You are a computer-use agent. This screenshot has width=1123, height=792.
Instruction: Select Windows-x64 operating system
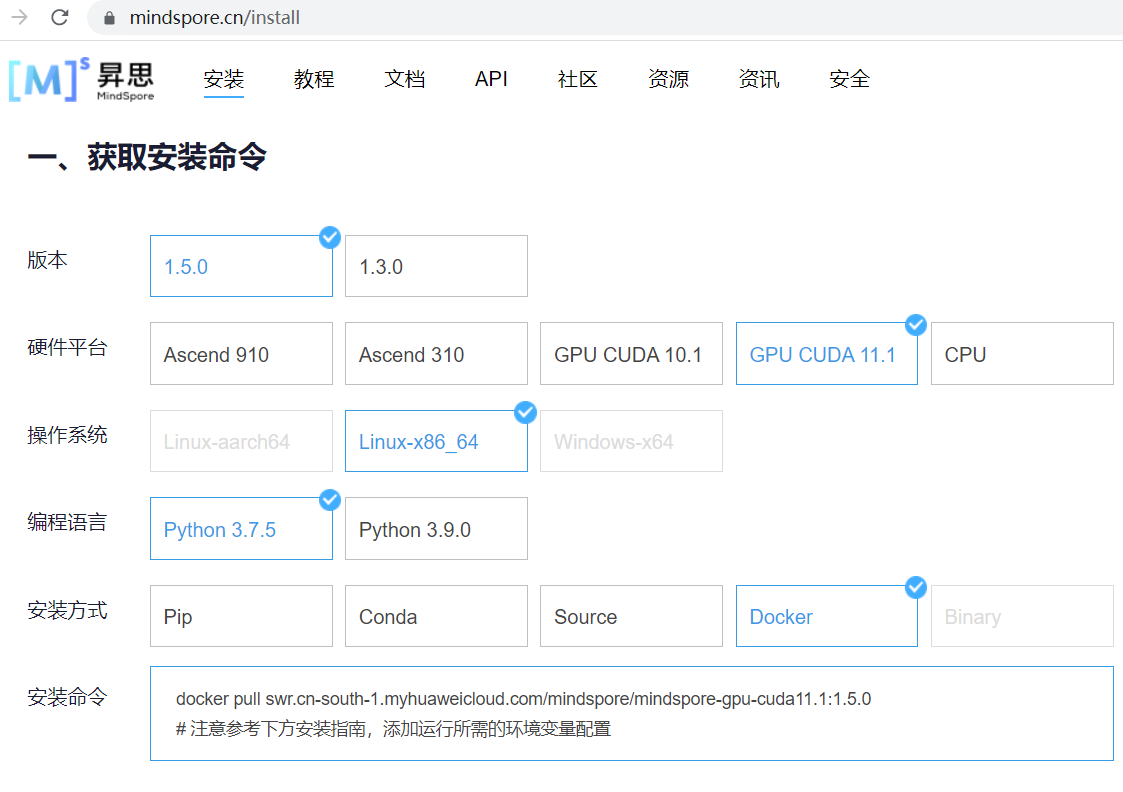coord(631,441)
